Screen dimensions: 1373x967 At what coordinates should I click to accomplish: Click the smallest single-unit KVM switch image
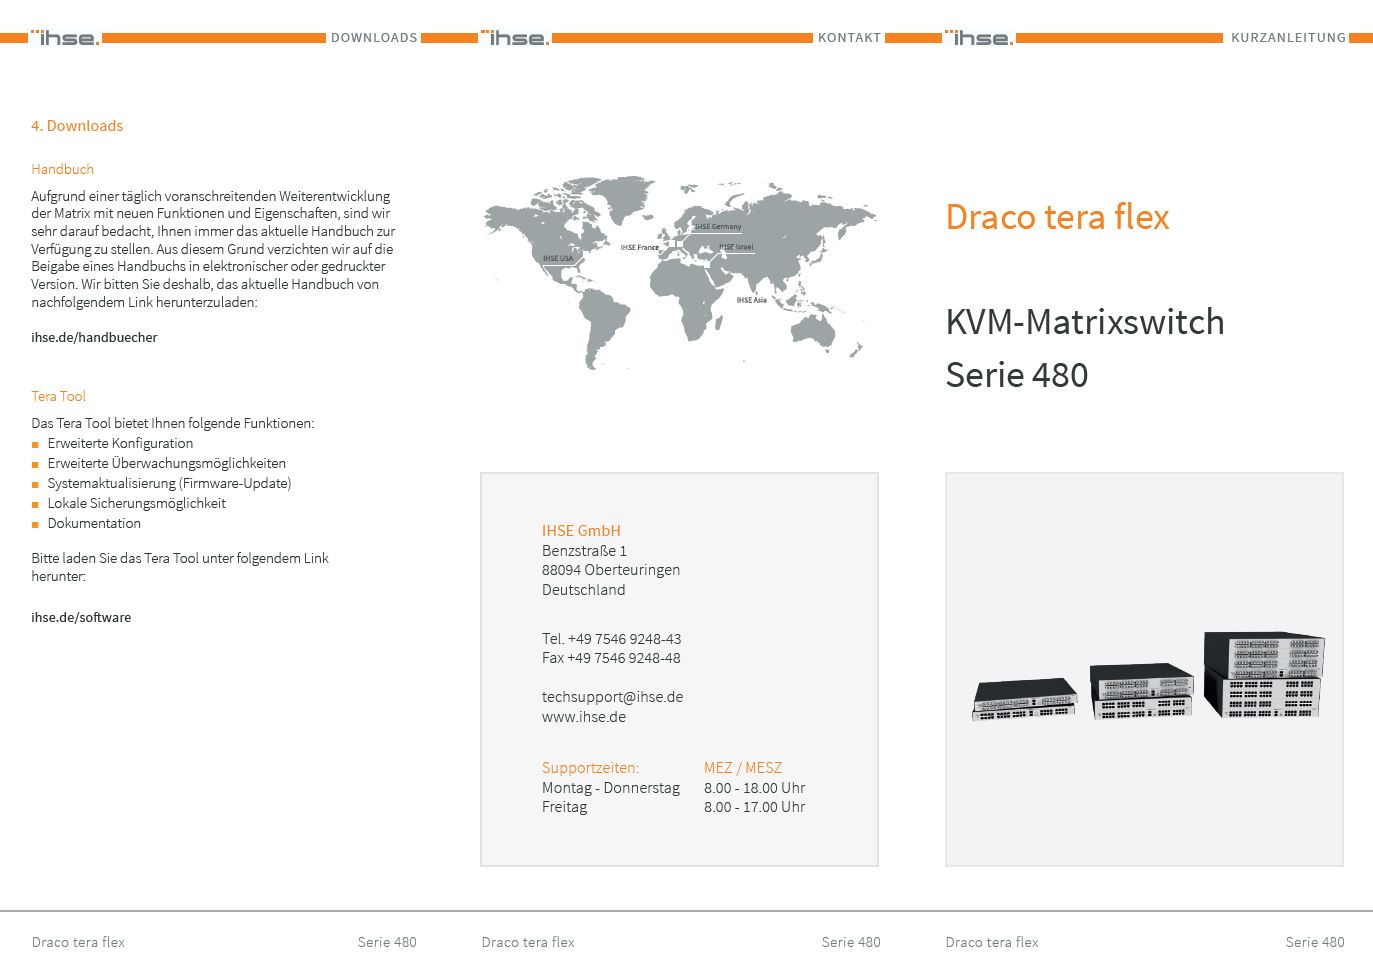click(x=1024, y=699)
